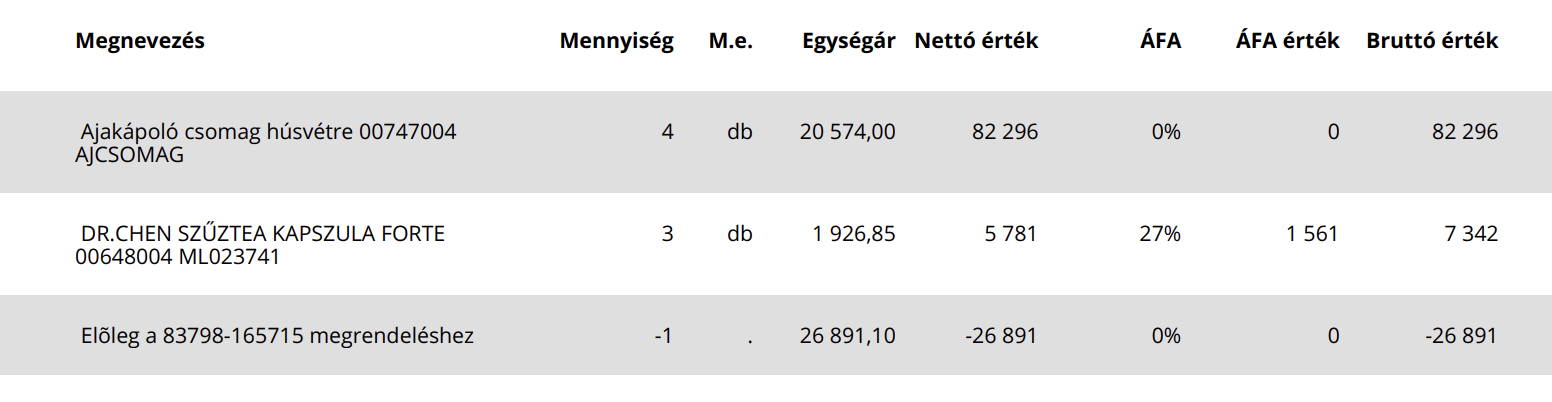Click unit price 20 574,00
The image size is (1552, 402).
click(848, 131)
